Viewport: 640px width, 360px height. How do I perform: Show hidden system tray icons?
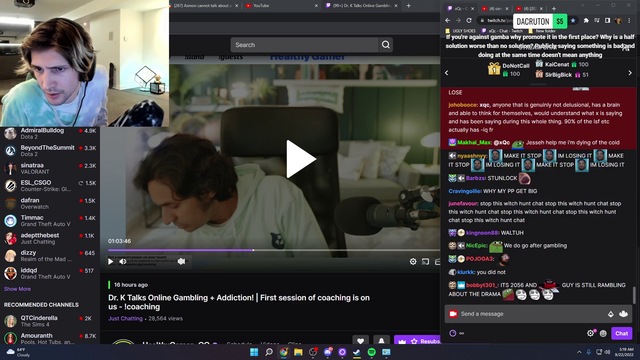pyautogui.click(x=579, y=352)
